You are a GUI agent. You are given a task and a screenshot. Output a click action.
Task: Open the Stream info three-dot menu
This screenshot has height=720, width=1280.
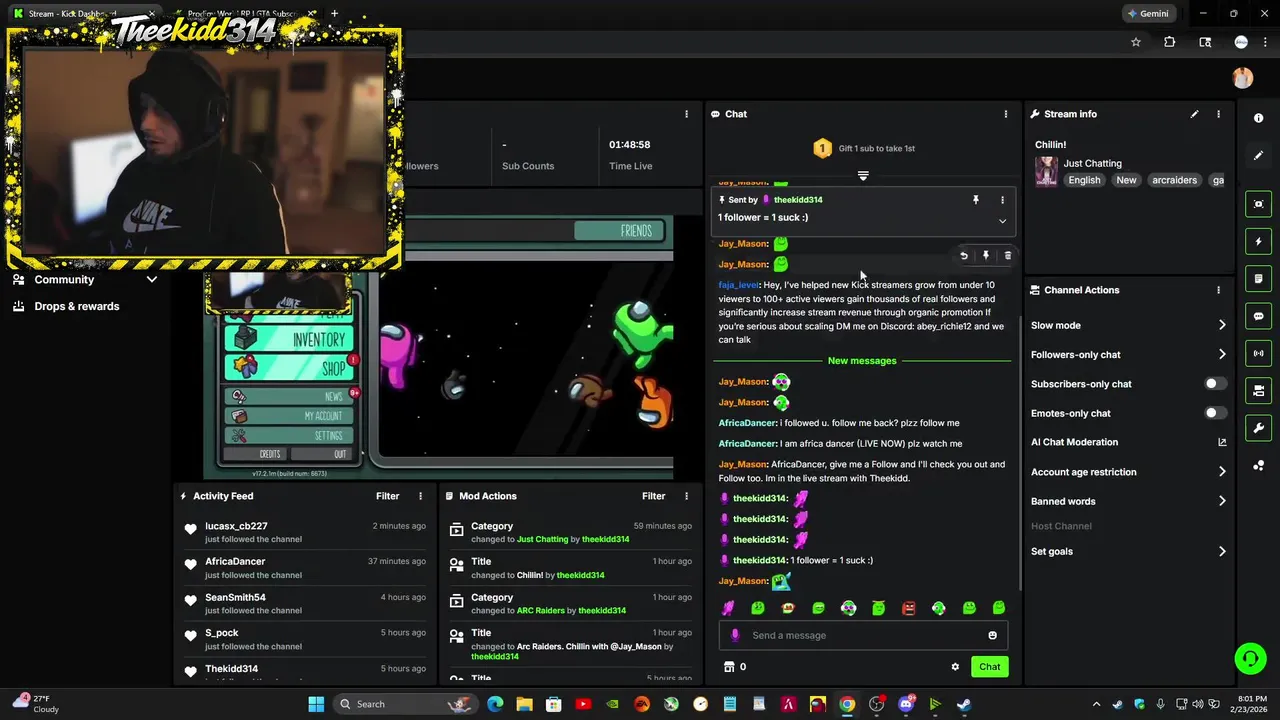click(1218, 114)
